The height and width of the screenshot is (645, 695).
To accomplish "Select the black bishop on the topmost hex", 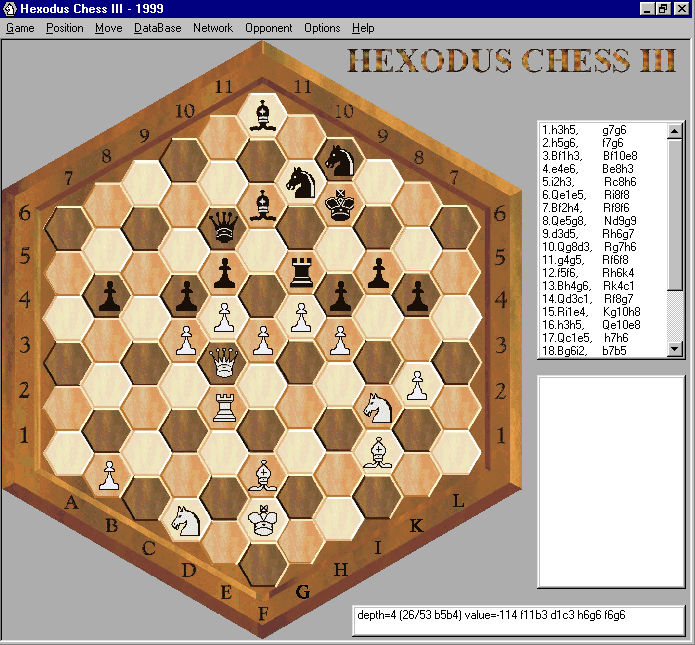I will coord(262,115).
